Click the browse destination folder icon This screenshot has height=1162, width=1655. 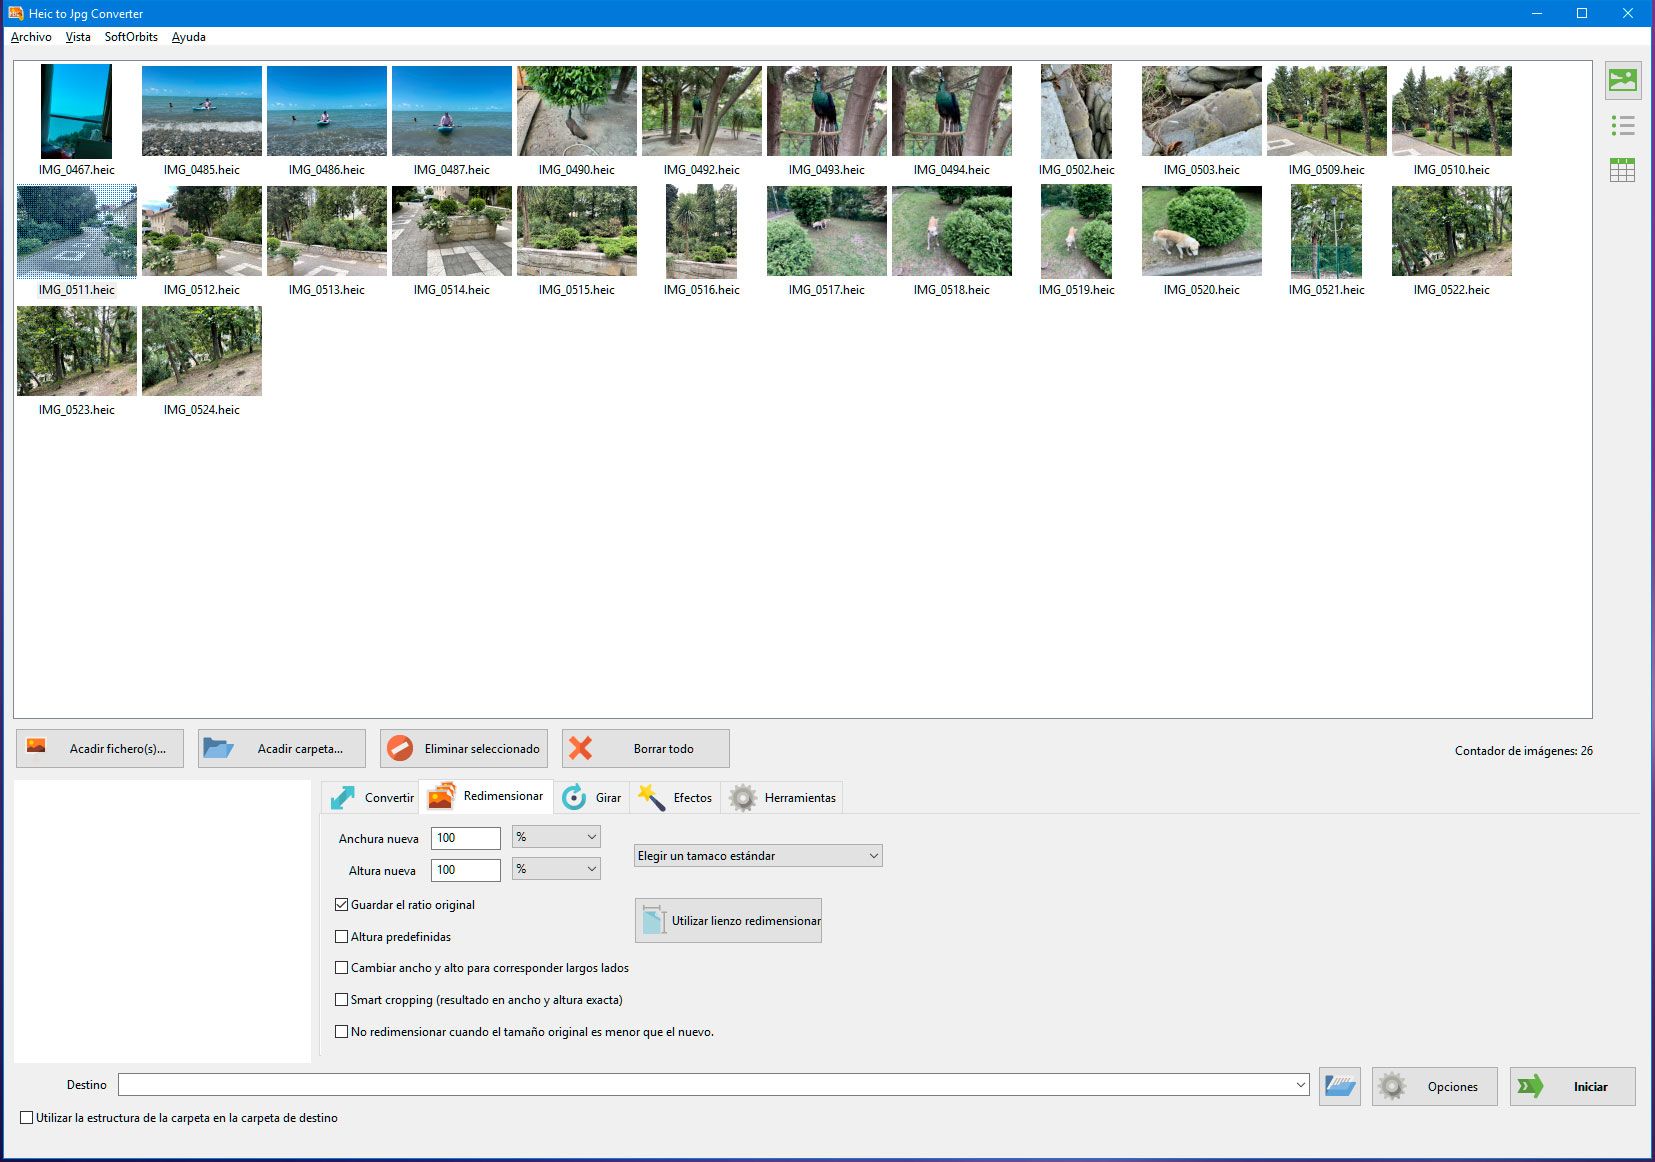(x=1339, y=1086)
